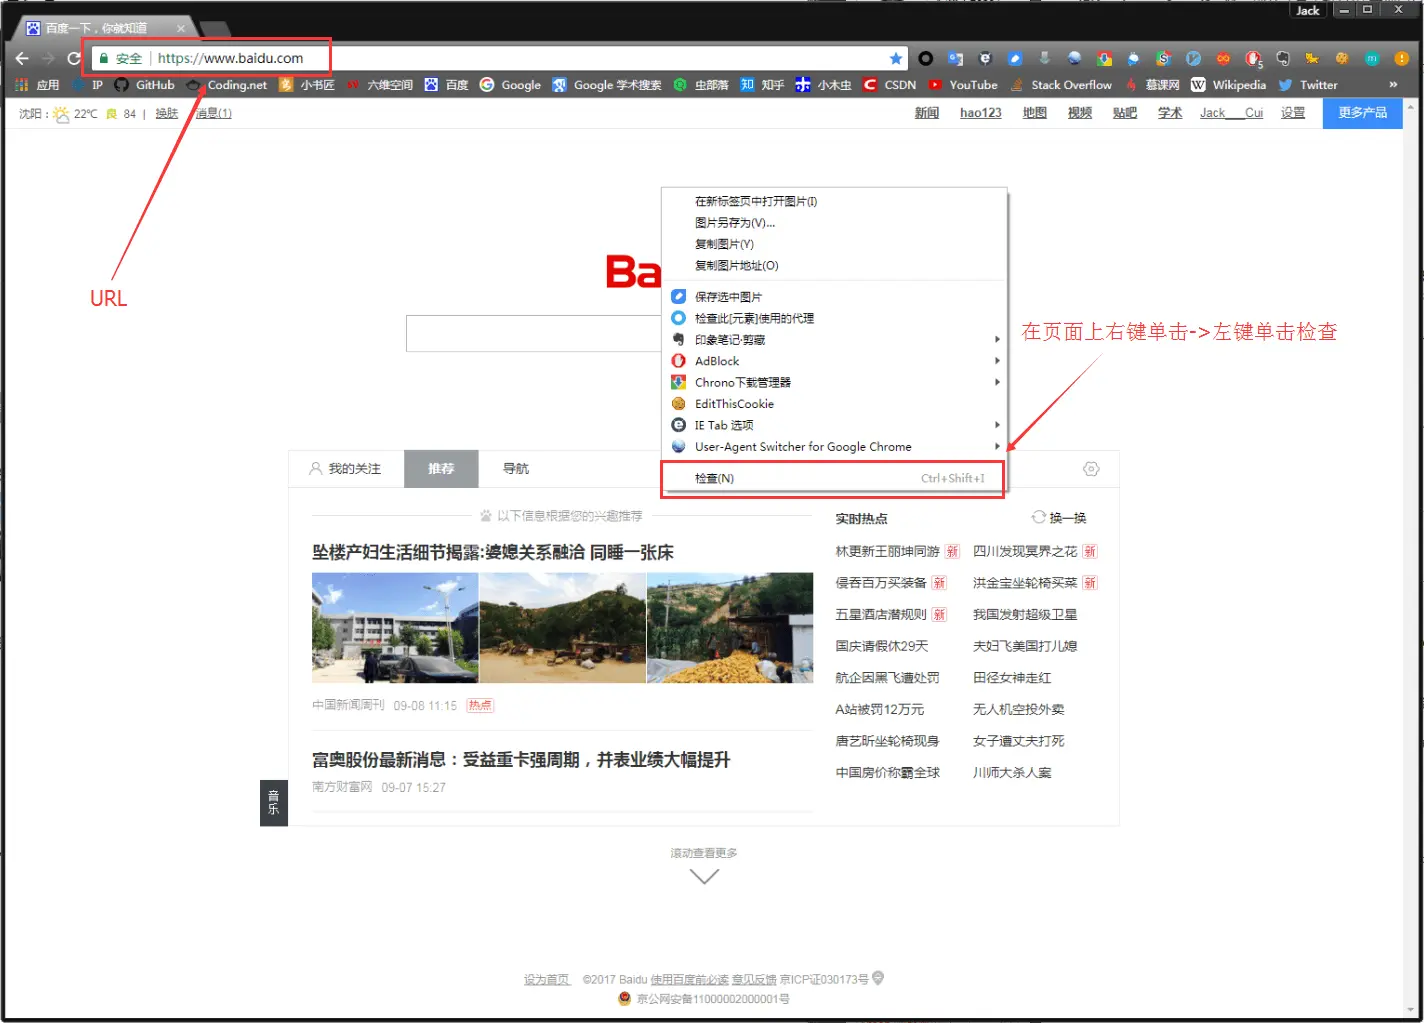Click the 滚动查看更多 down arrow
Screen dimensions: 1424x1023
coord(704,875)
